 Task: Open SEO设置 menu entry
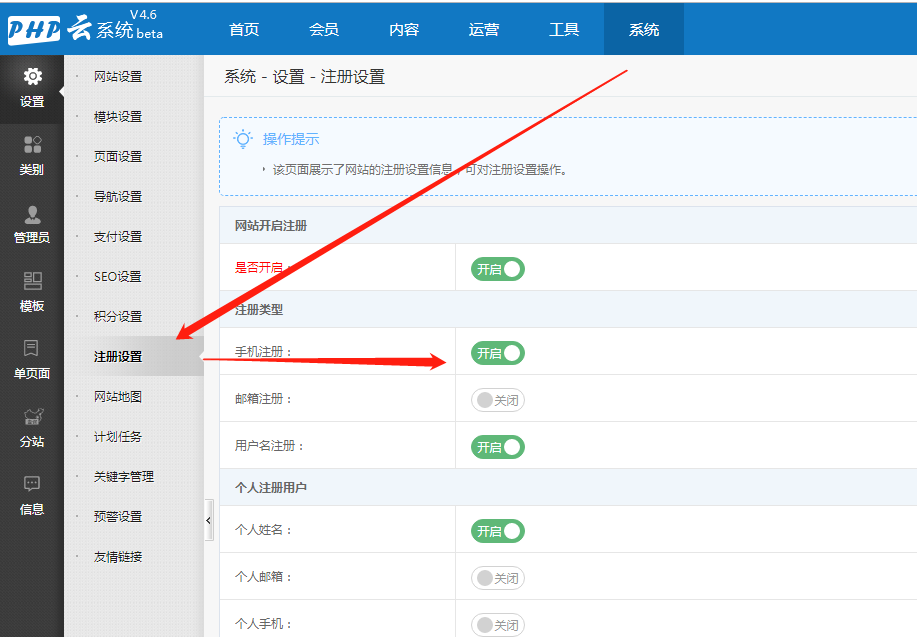pos(118,277)
